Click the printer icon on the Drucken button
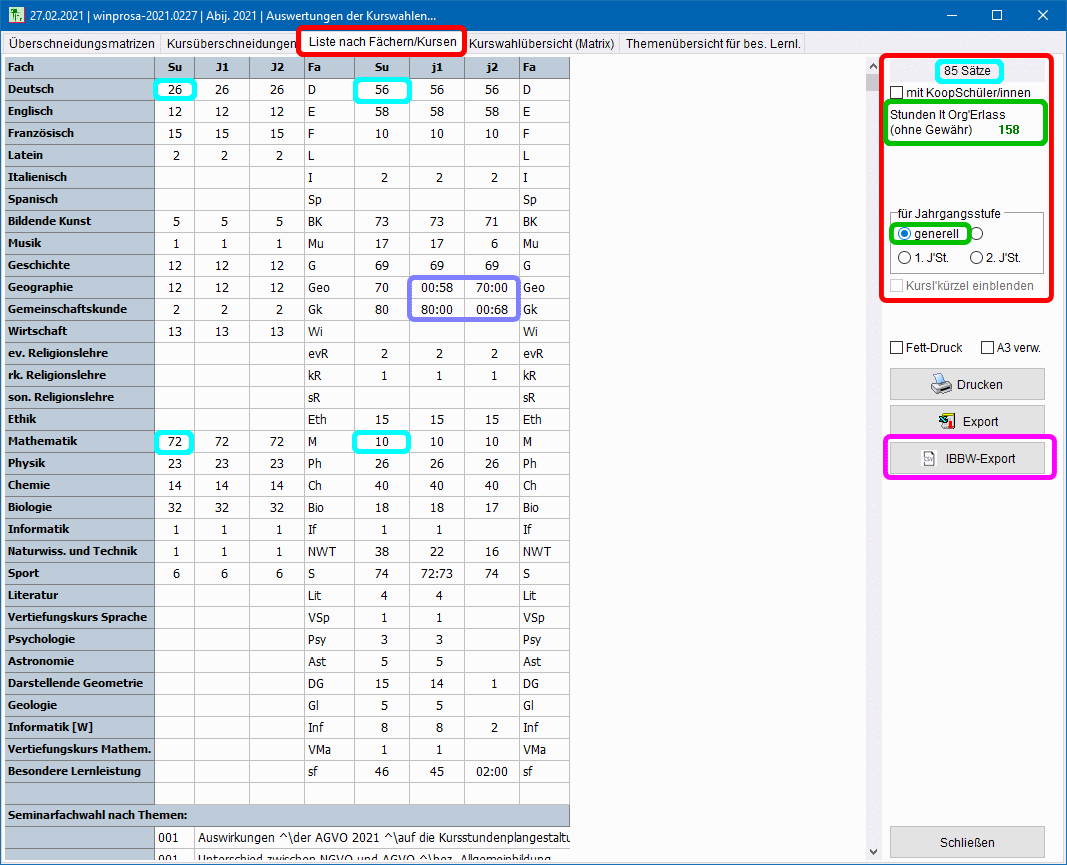Image resolution: width=1067 pixels, height=865 pixels. pos(940,384)
